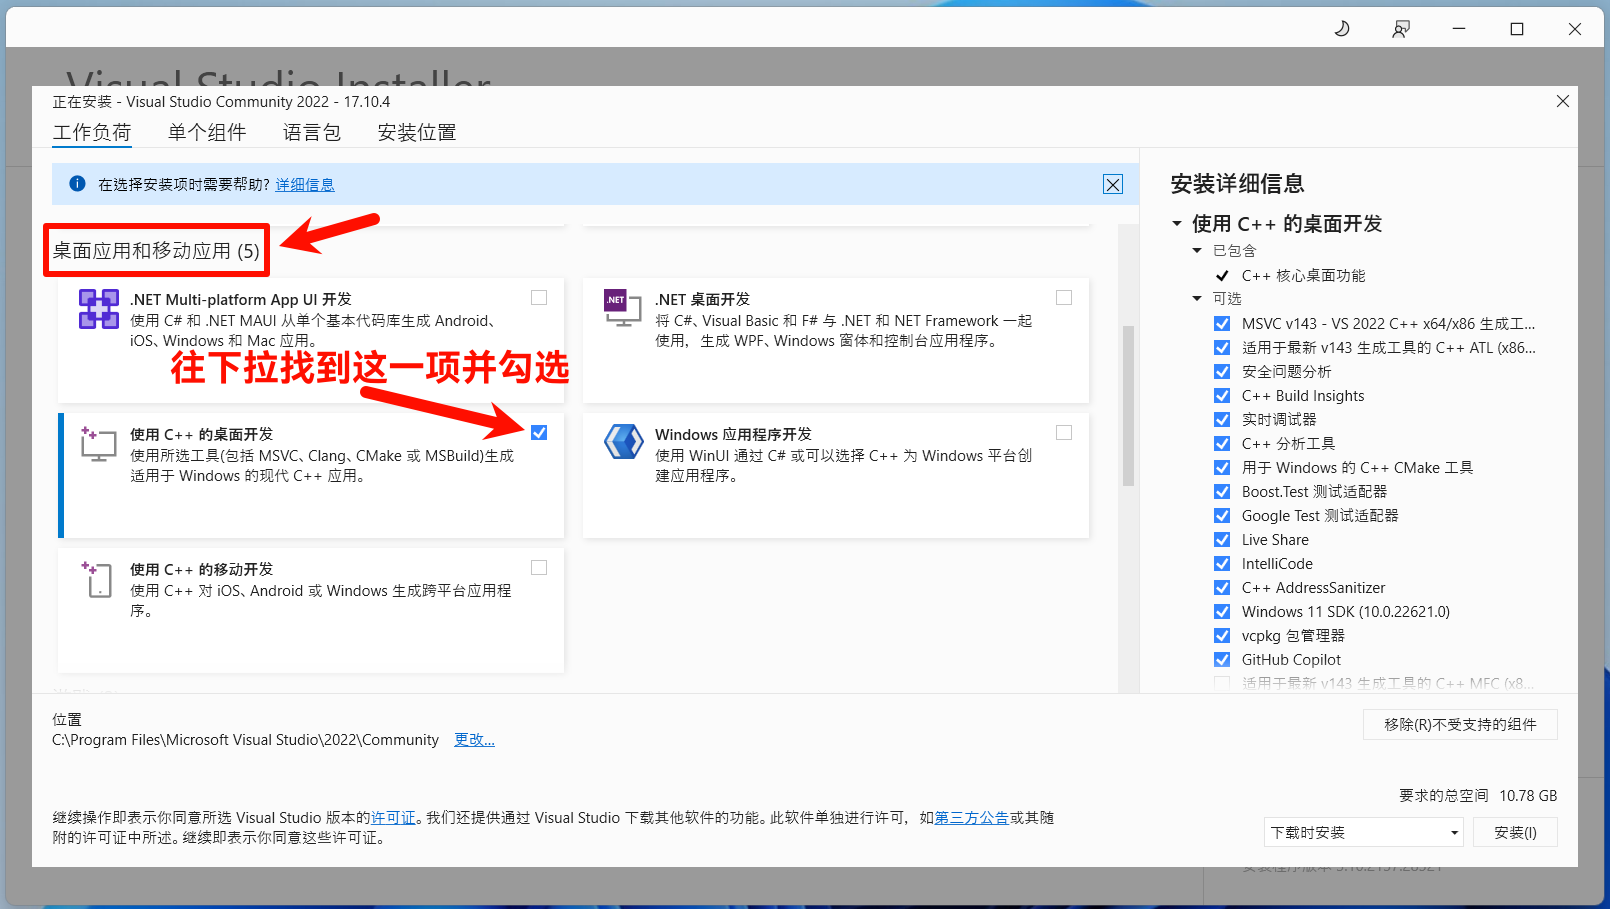Click the 安装(I) install button
The height and width of the screenshot is (909, 1610).
point(1515,832)
